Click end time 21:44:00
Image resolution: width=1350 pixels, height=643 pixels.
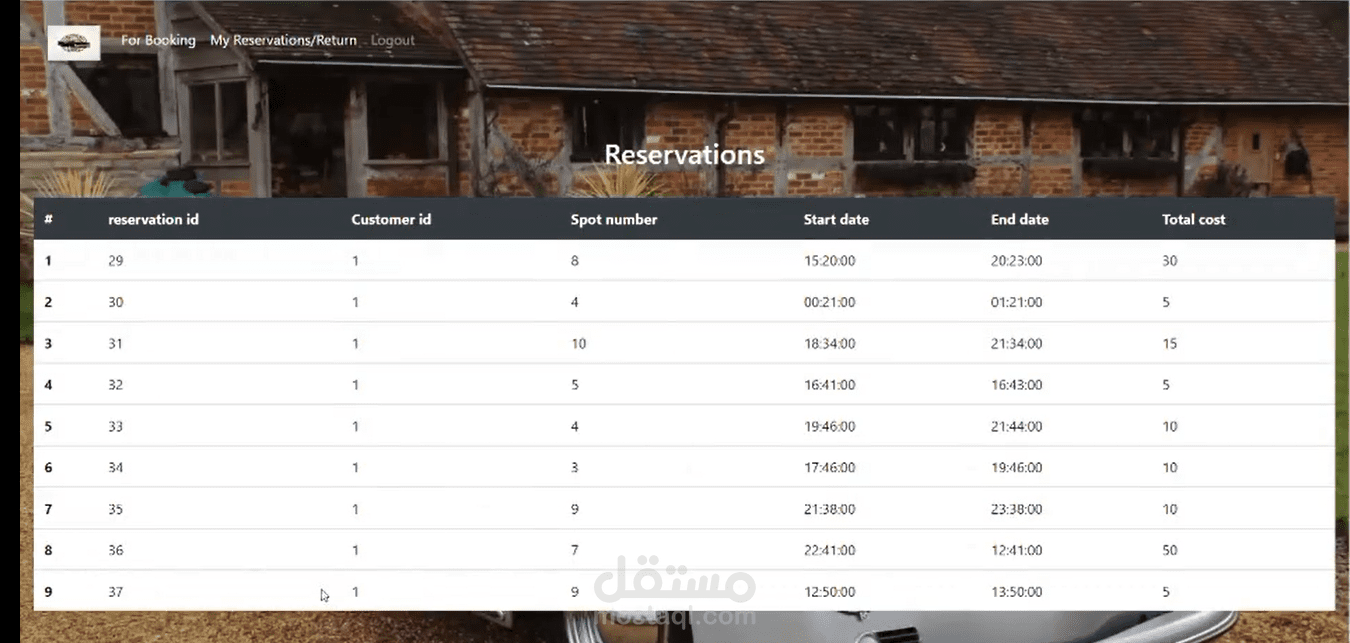click(x=1017, y=427)
